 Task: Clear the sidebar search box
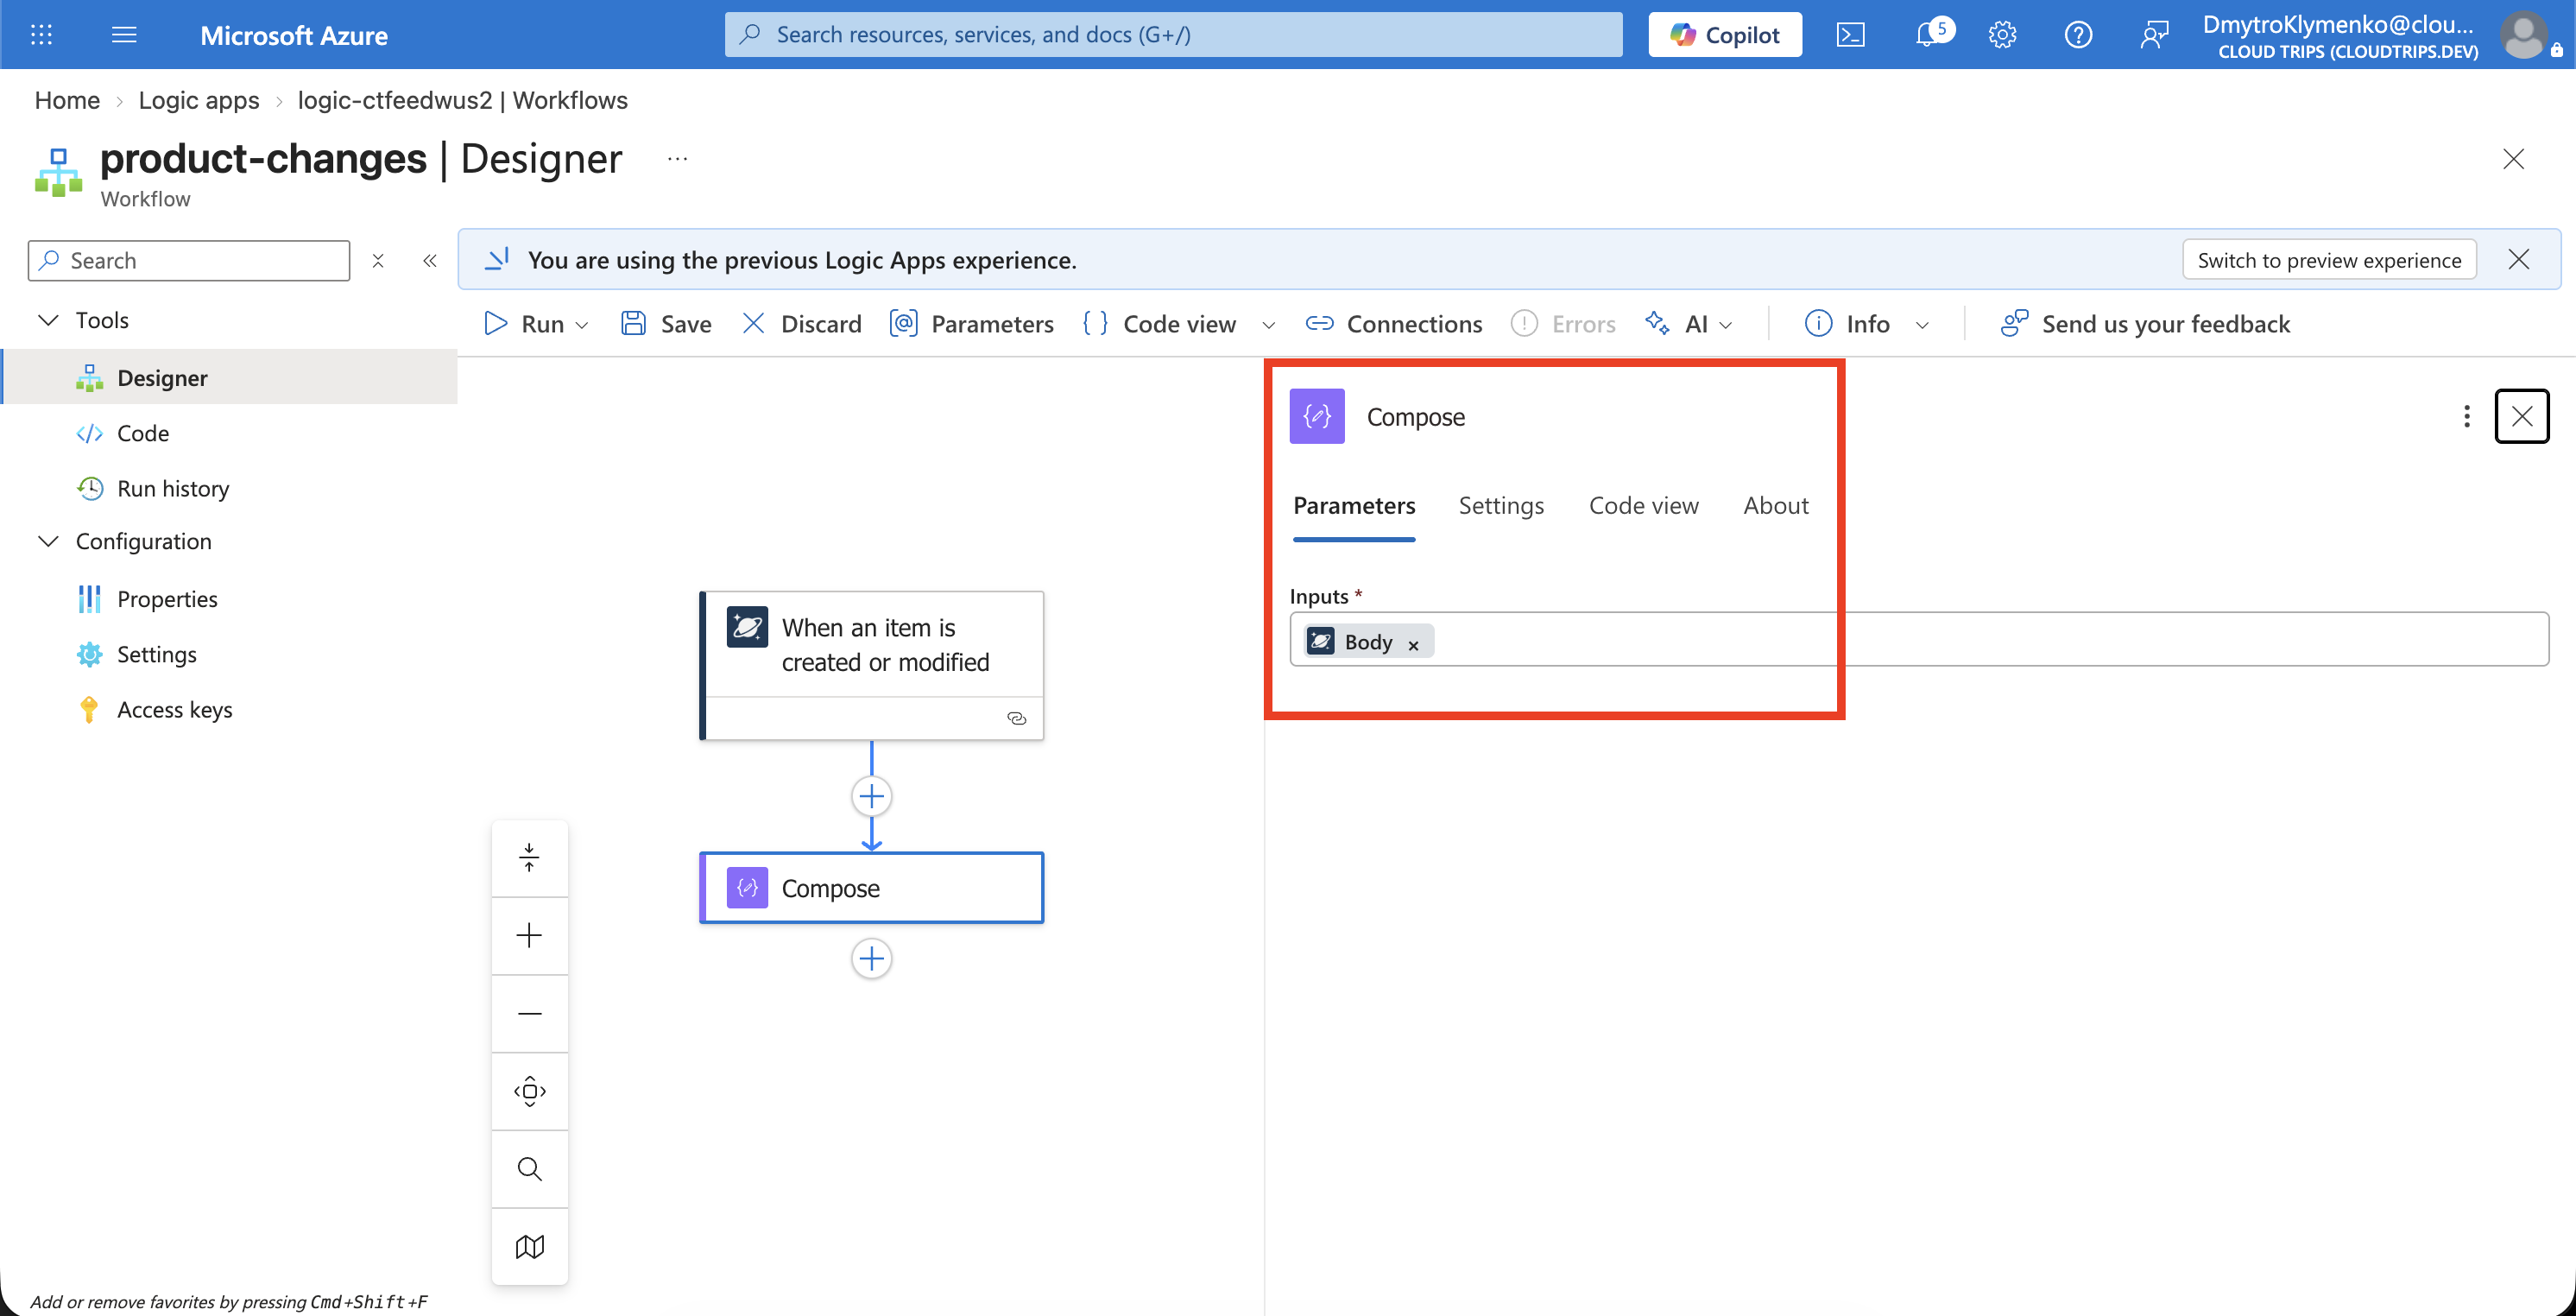coord(378,261)
